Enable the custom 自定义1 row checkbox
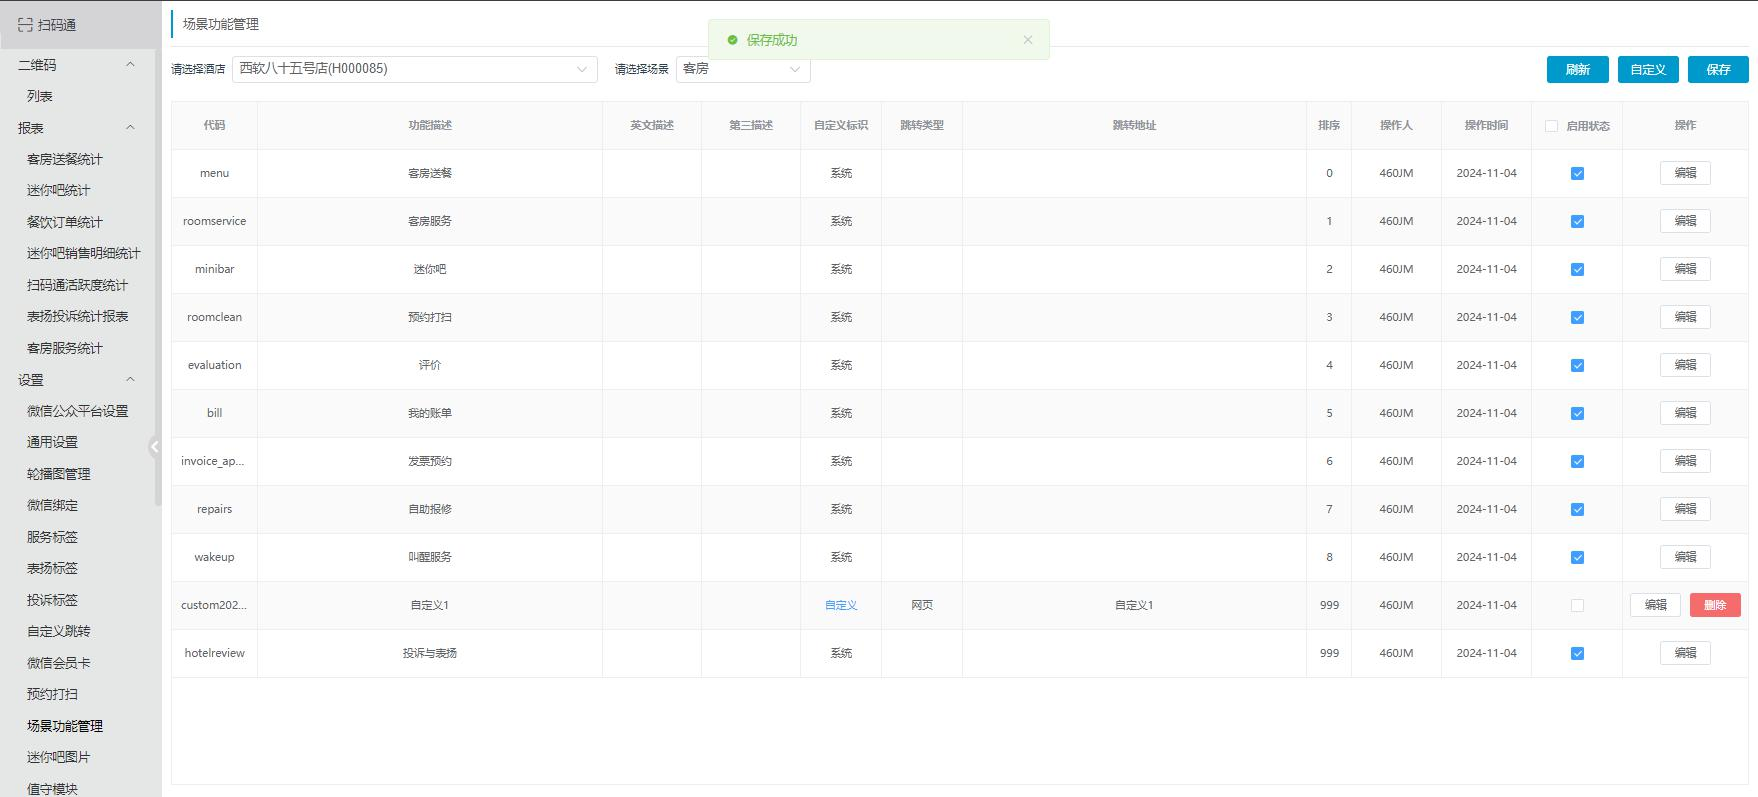1758x797 pixels. 1577,606
